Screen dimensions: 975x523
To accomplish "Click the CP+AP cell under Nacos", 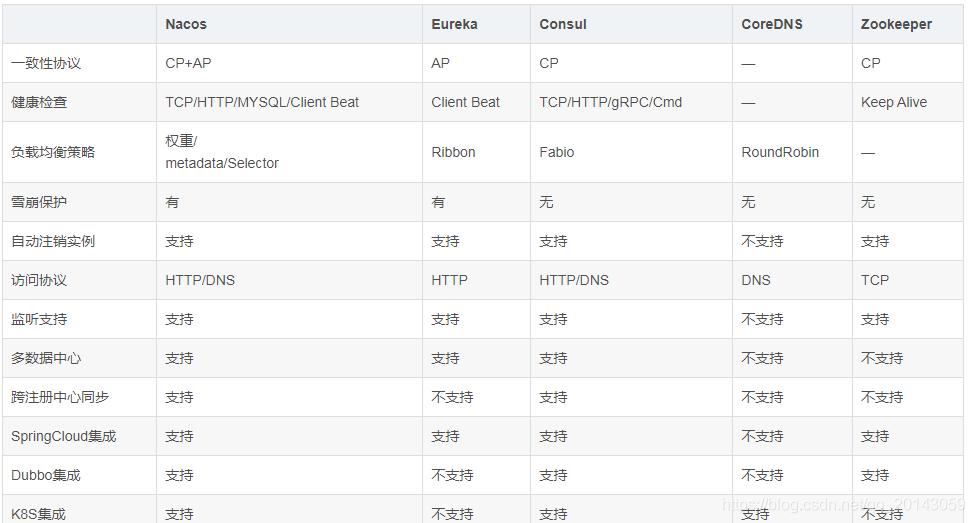I will pyautogui.click(x=188, y=63).
